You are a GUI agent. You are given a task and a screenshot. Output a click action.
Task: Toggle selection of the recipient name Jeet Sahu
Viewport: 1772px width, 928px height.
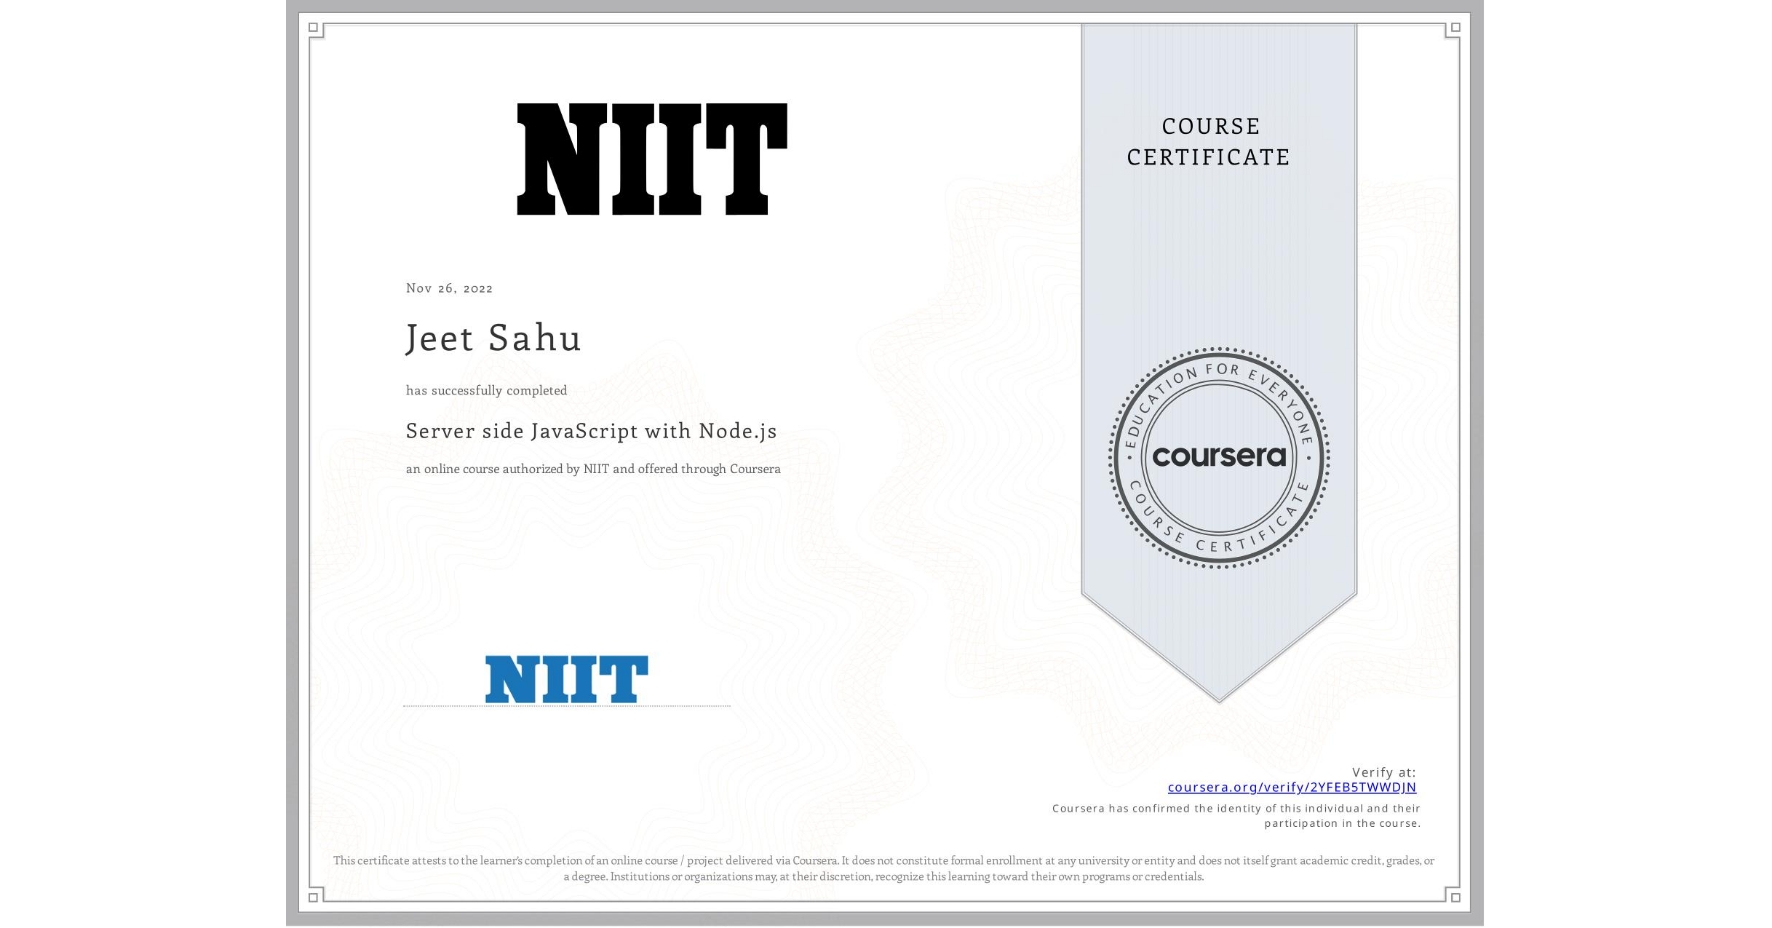[493, 339]
